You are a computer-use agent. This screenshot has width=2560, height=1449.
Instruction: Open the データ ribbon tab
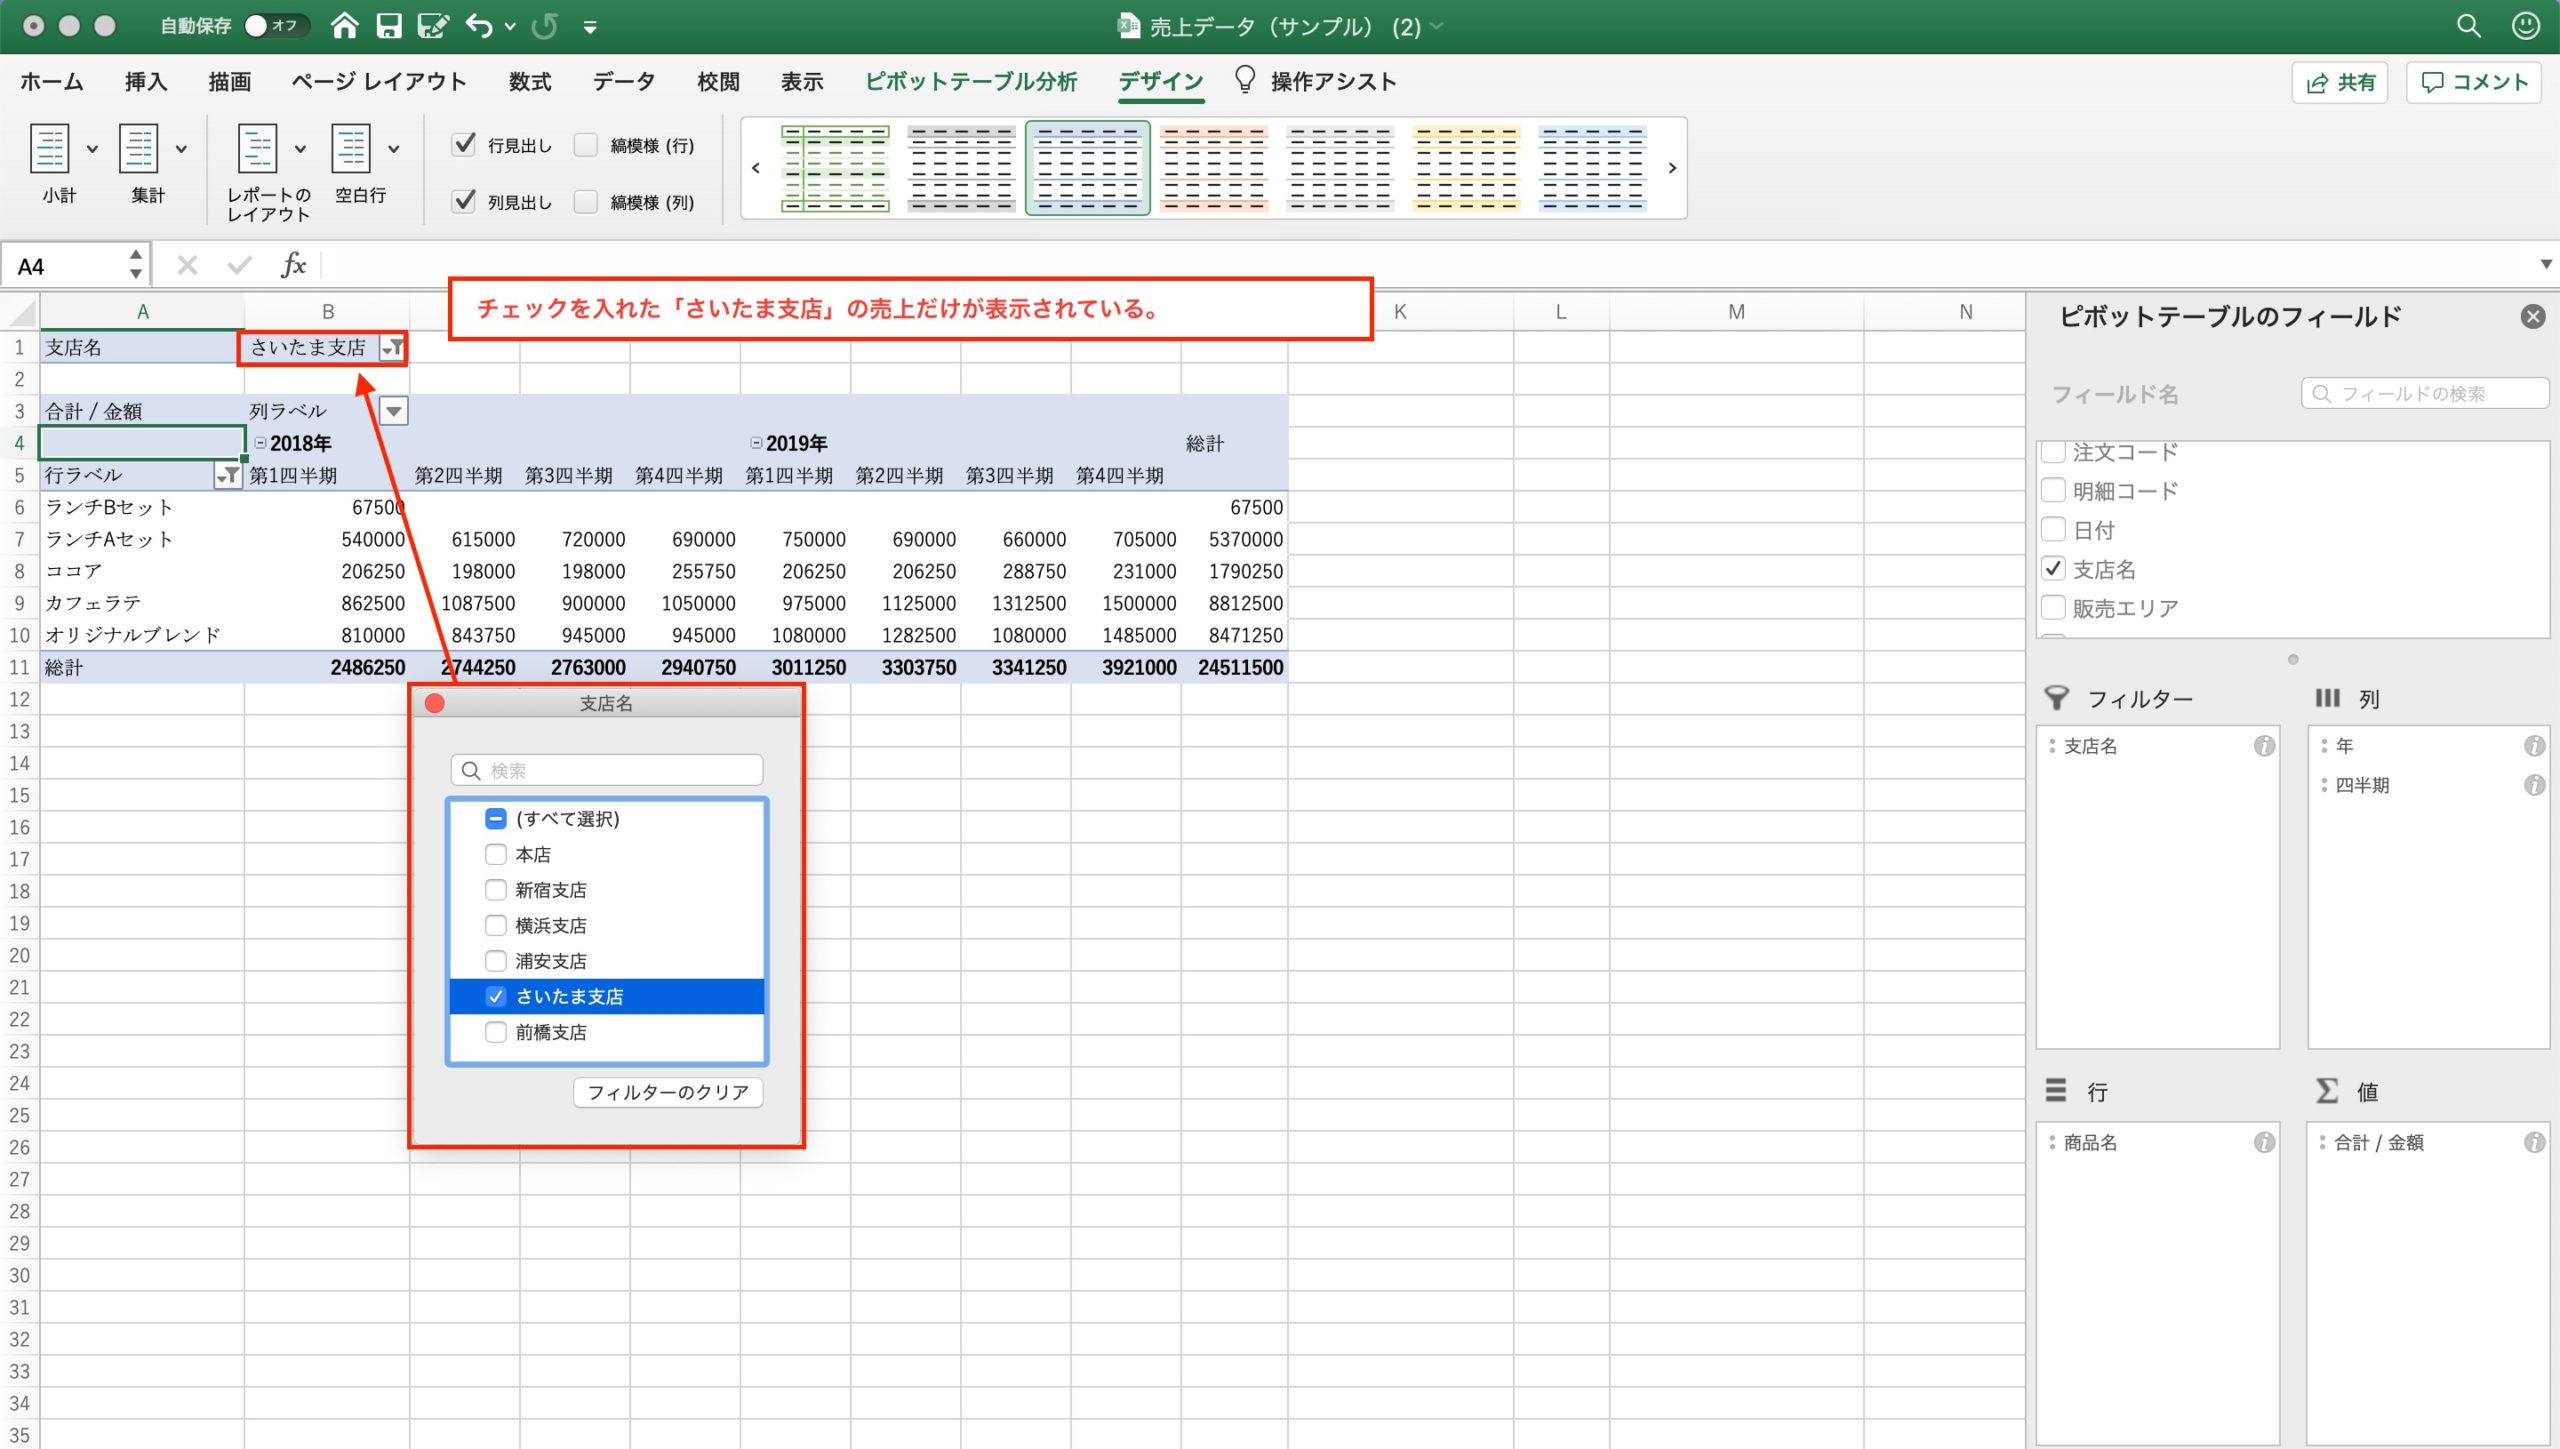click(623, 82)
